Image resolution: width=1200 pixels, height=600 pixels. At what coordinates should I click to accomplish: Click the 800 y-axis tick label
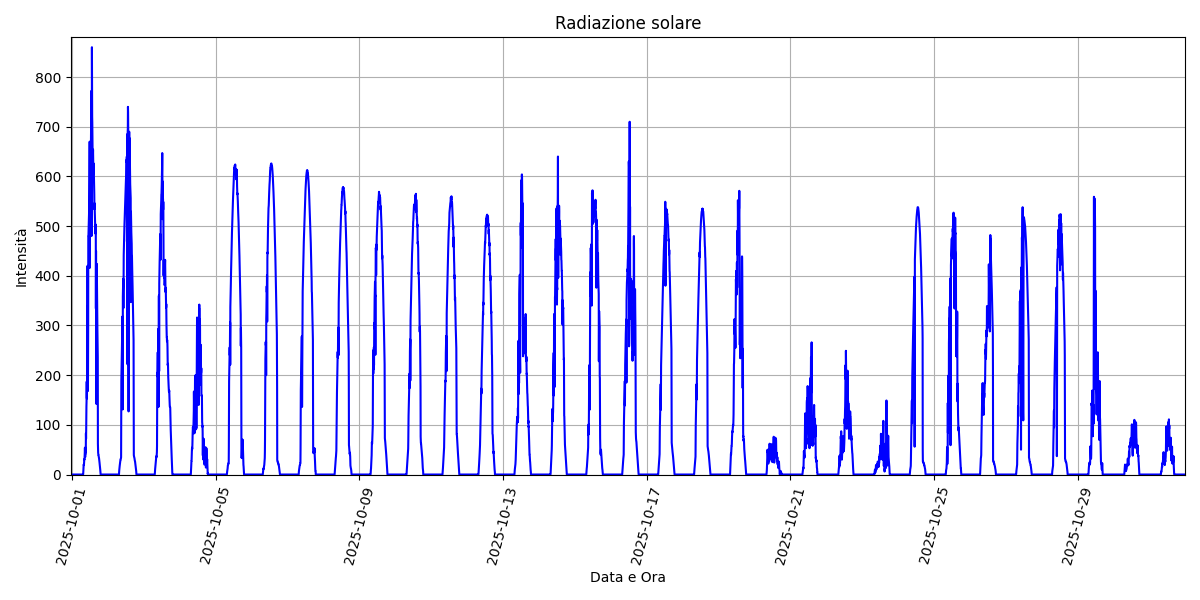[48, 78]
